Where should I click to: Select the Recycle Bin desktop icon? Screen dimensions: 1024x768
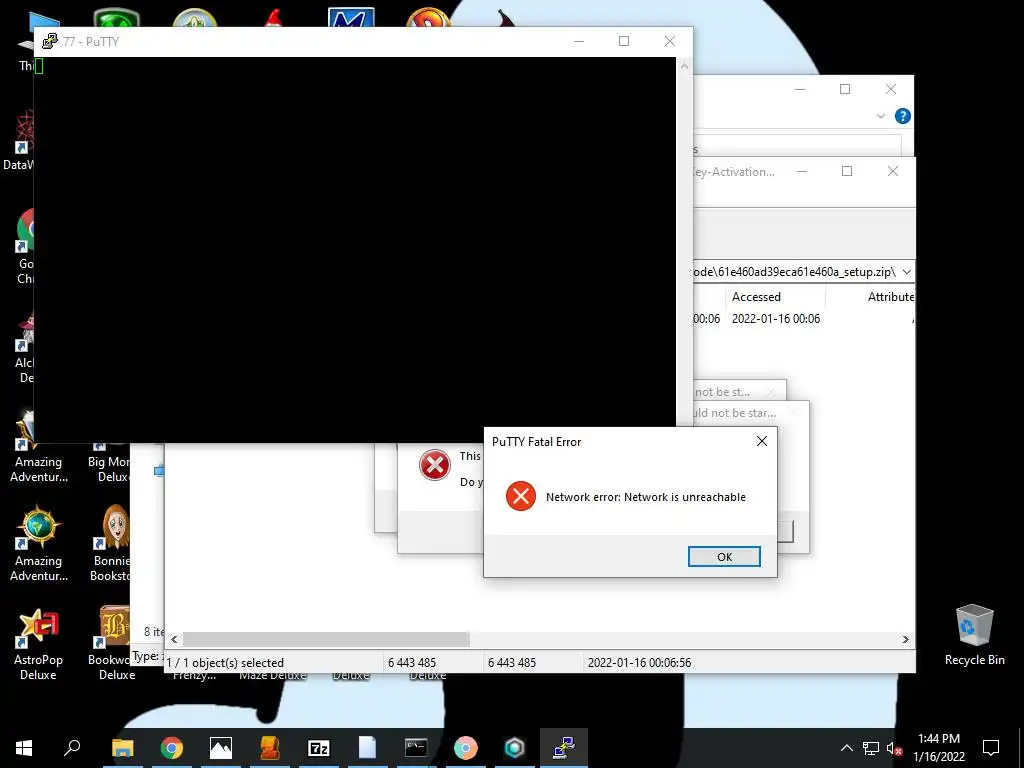(x=974, y=635)
